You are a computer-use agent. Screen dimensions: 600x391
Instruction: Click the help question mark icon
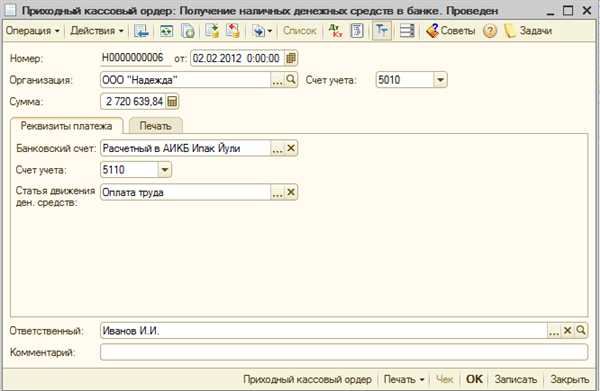[x=490, y=31]
